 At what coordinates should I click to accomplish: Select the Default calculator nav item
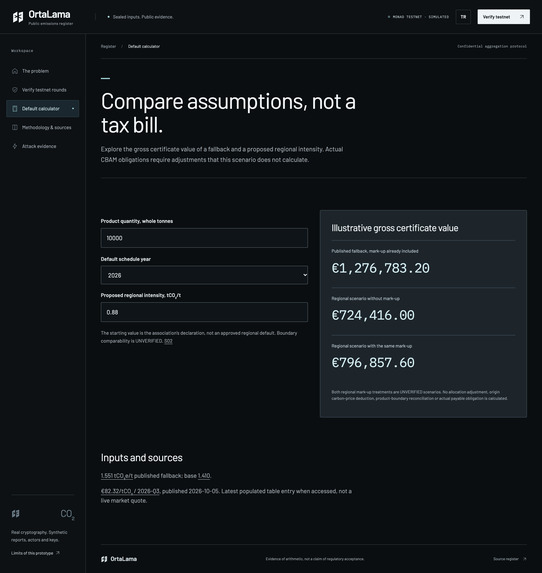pos(42,109)
